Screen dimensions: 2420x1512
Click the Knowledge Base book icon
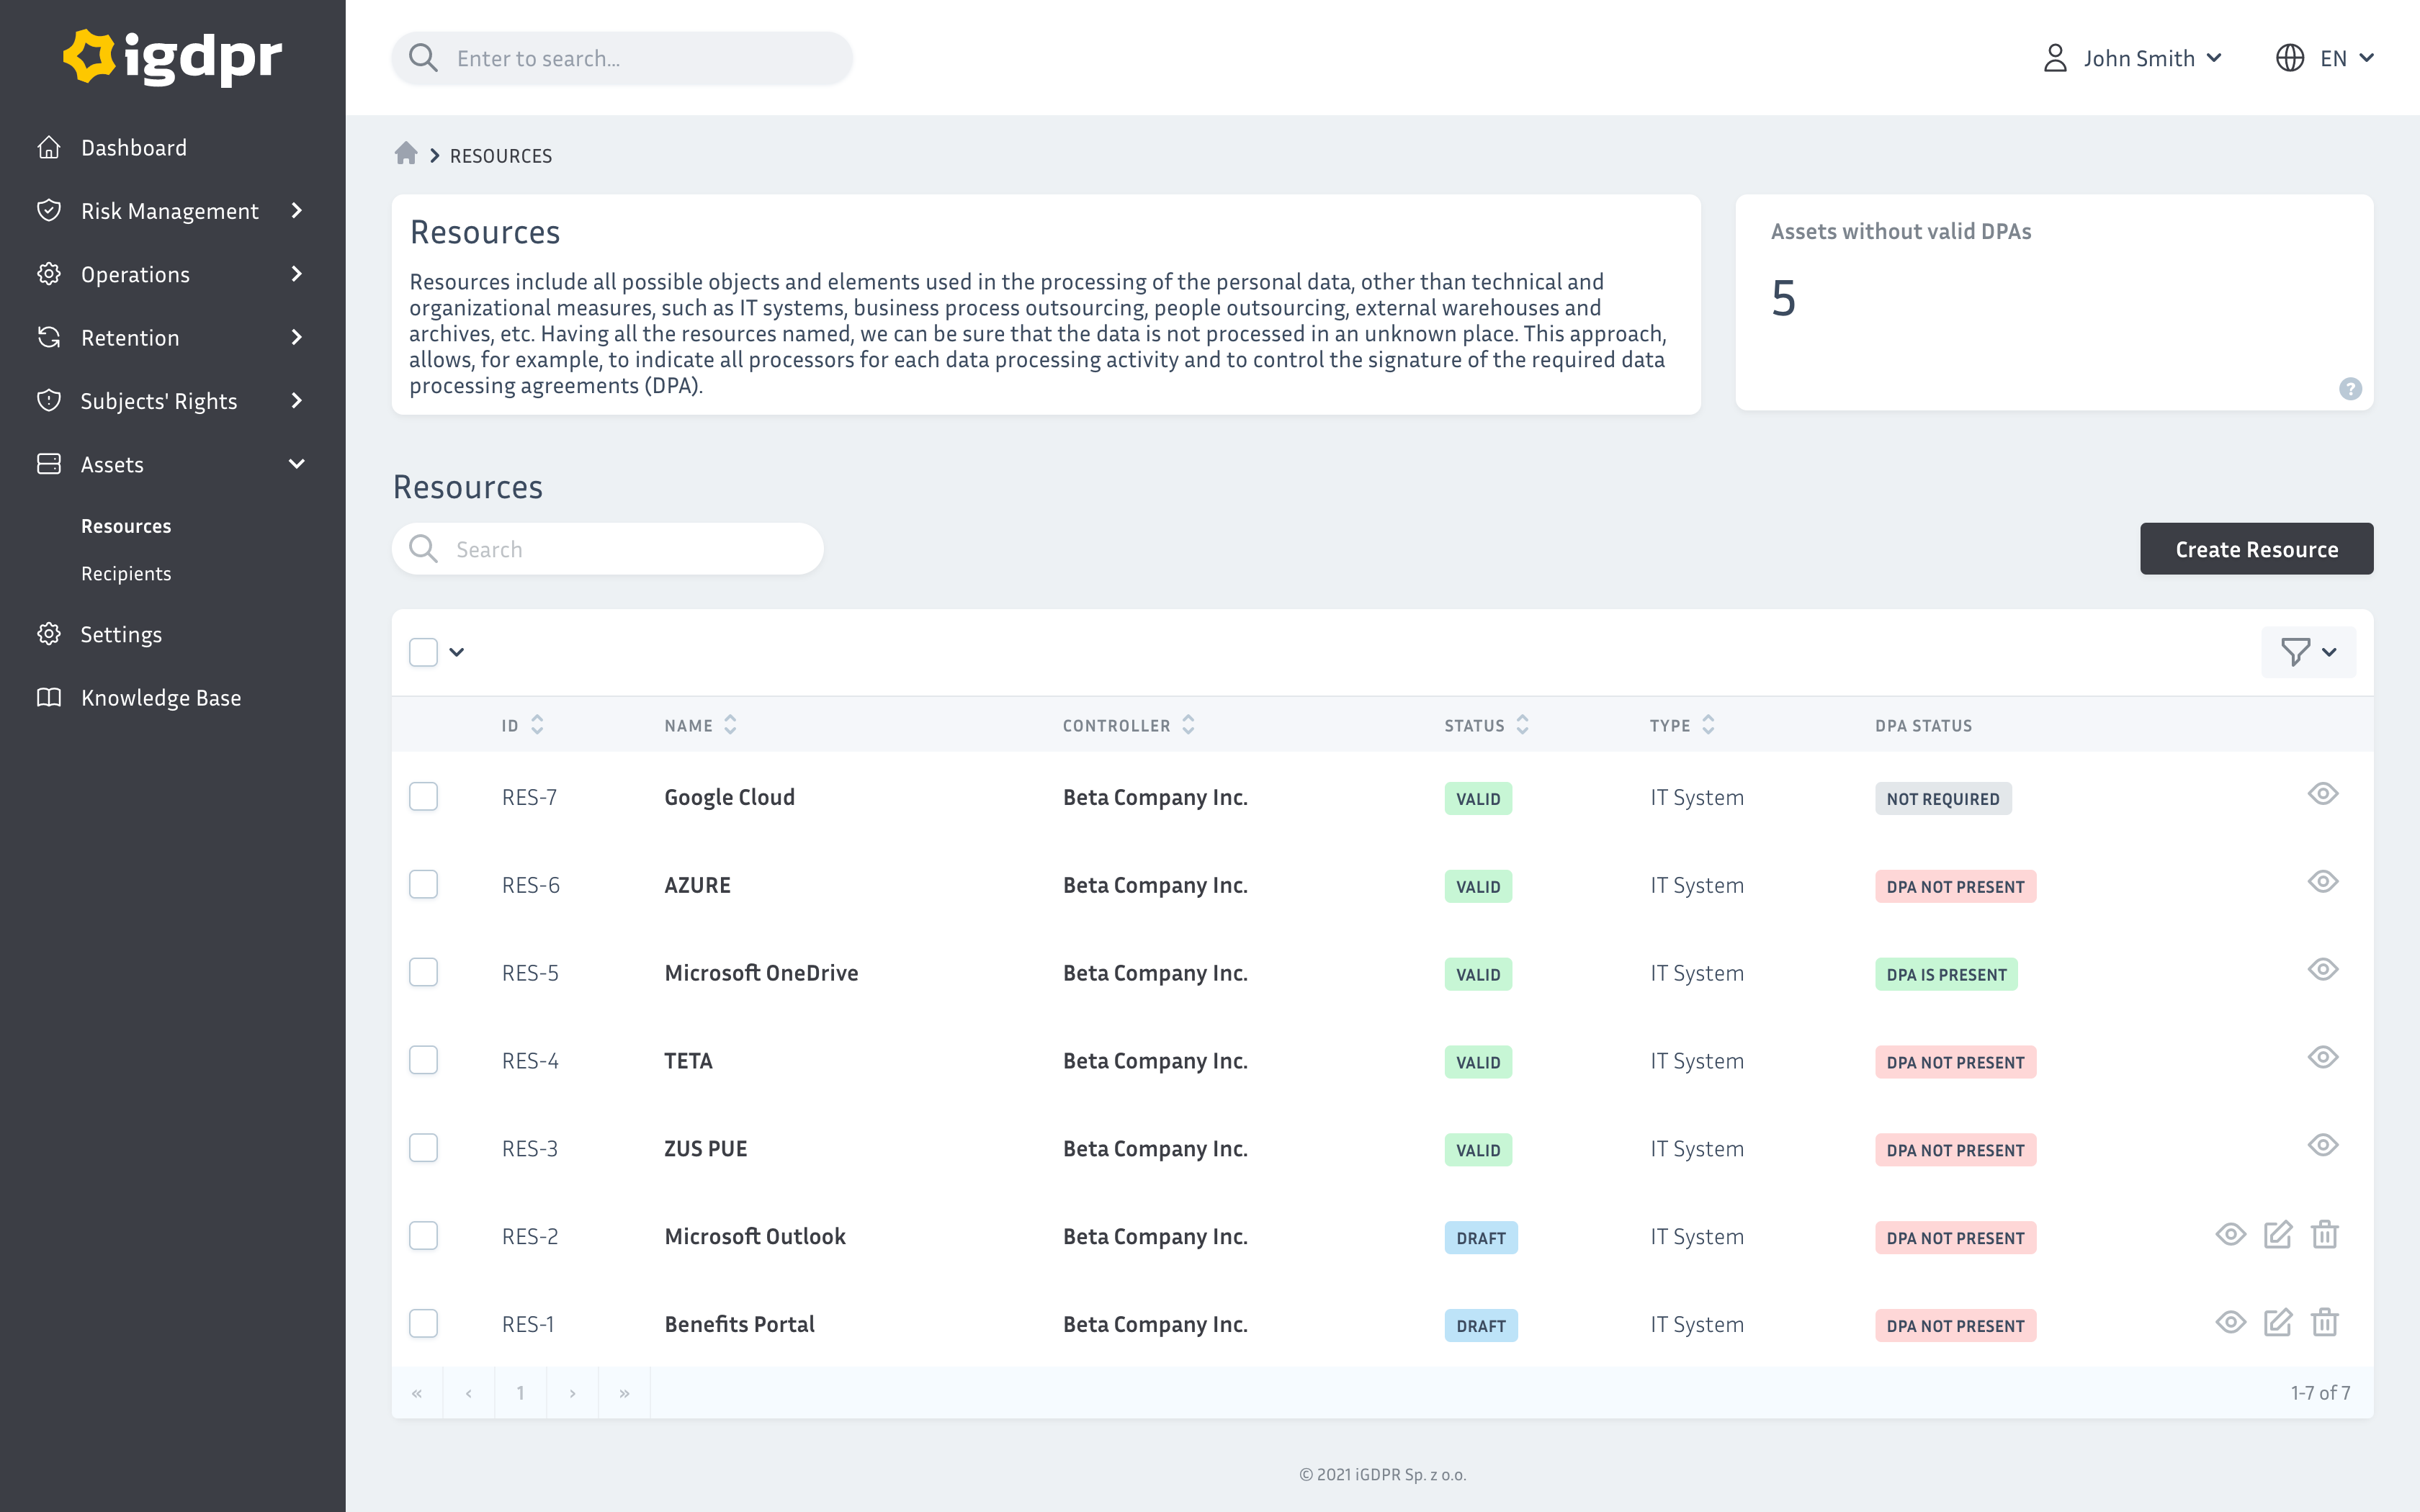(50, 697)
